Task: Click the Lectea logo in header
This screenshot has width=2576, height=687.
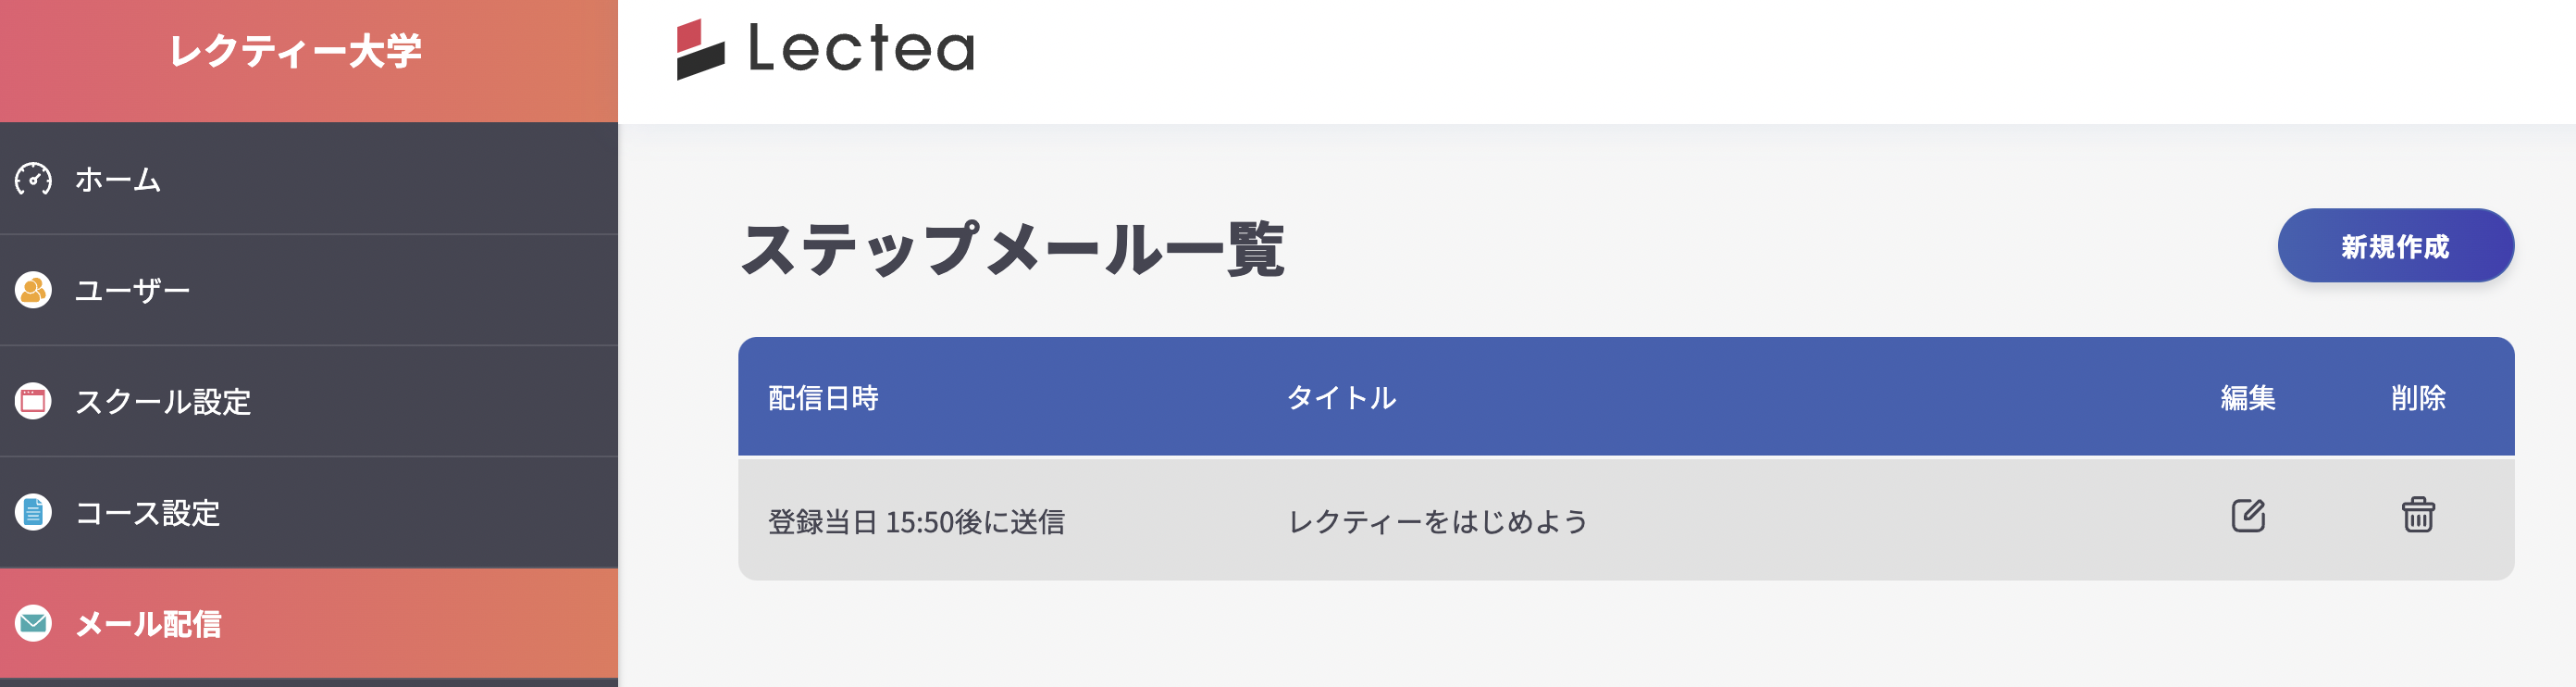Action: [825, 48]
